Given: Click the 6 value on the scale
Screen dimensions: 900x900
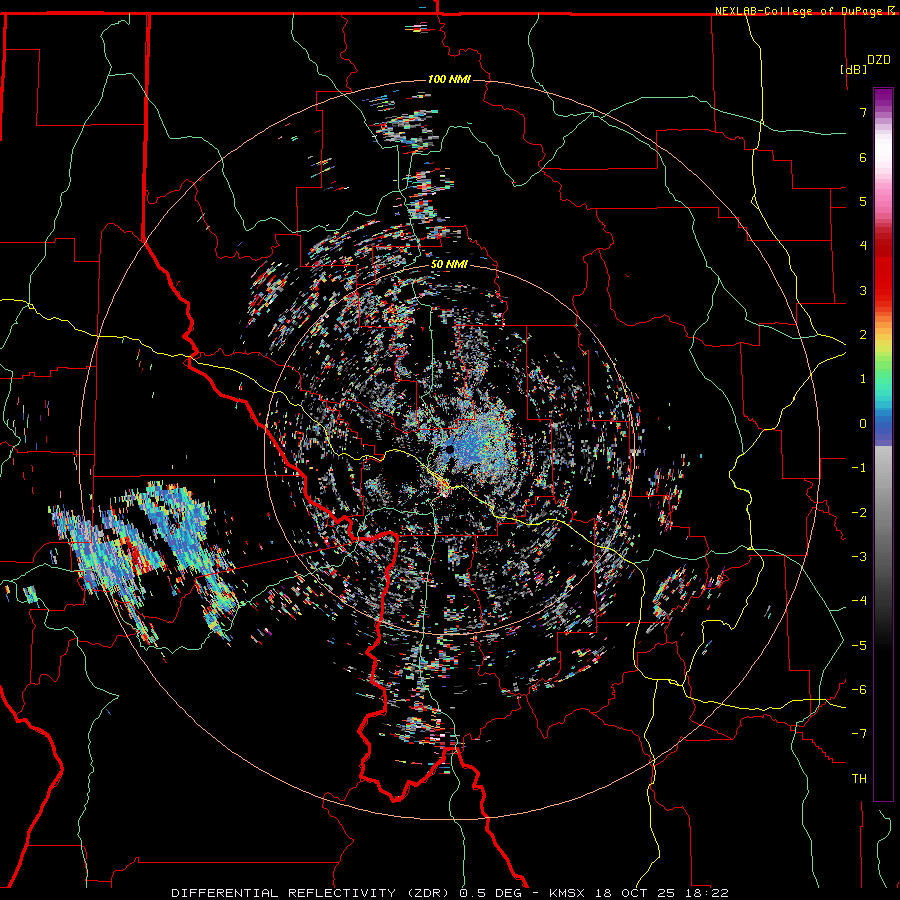Looking at the screenshot, I should coord(863,157).
